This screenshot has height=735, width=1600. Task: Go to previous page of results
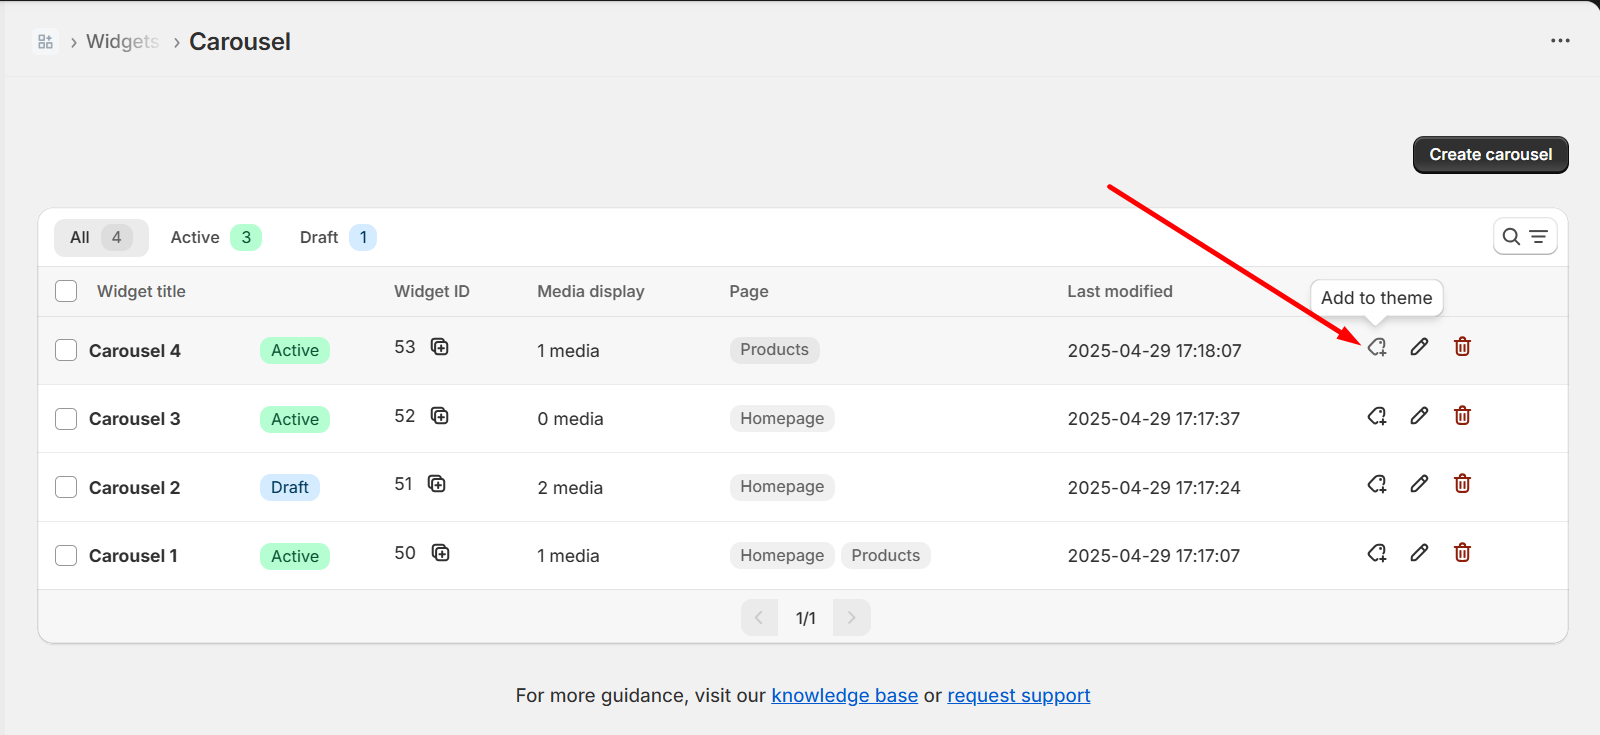[x=759, y=618]
